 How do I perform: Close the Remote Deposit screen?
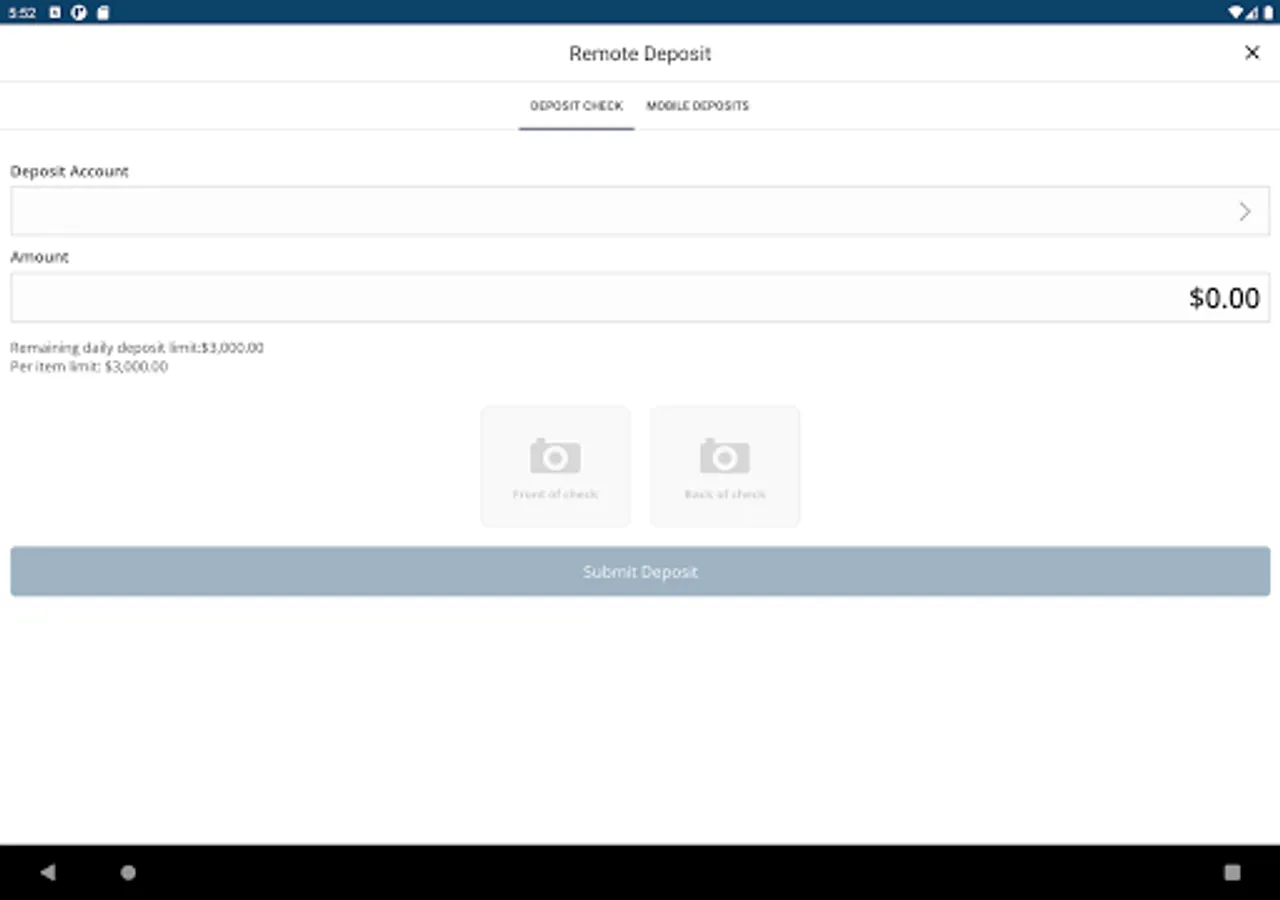click(x=1251, y=53)
